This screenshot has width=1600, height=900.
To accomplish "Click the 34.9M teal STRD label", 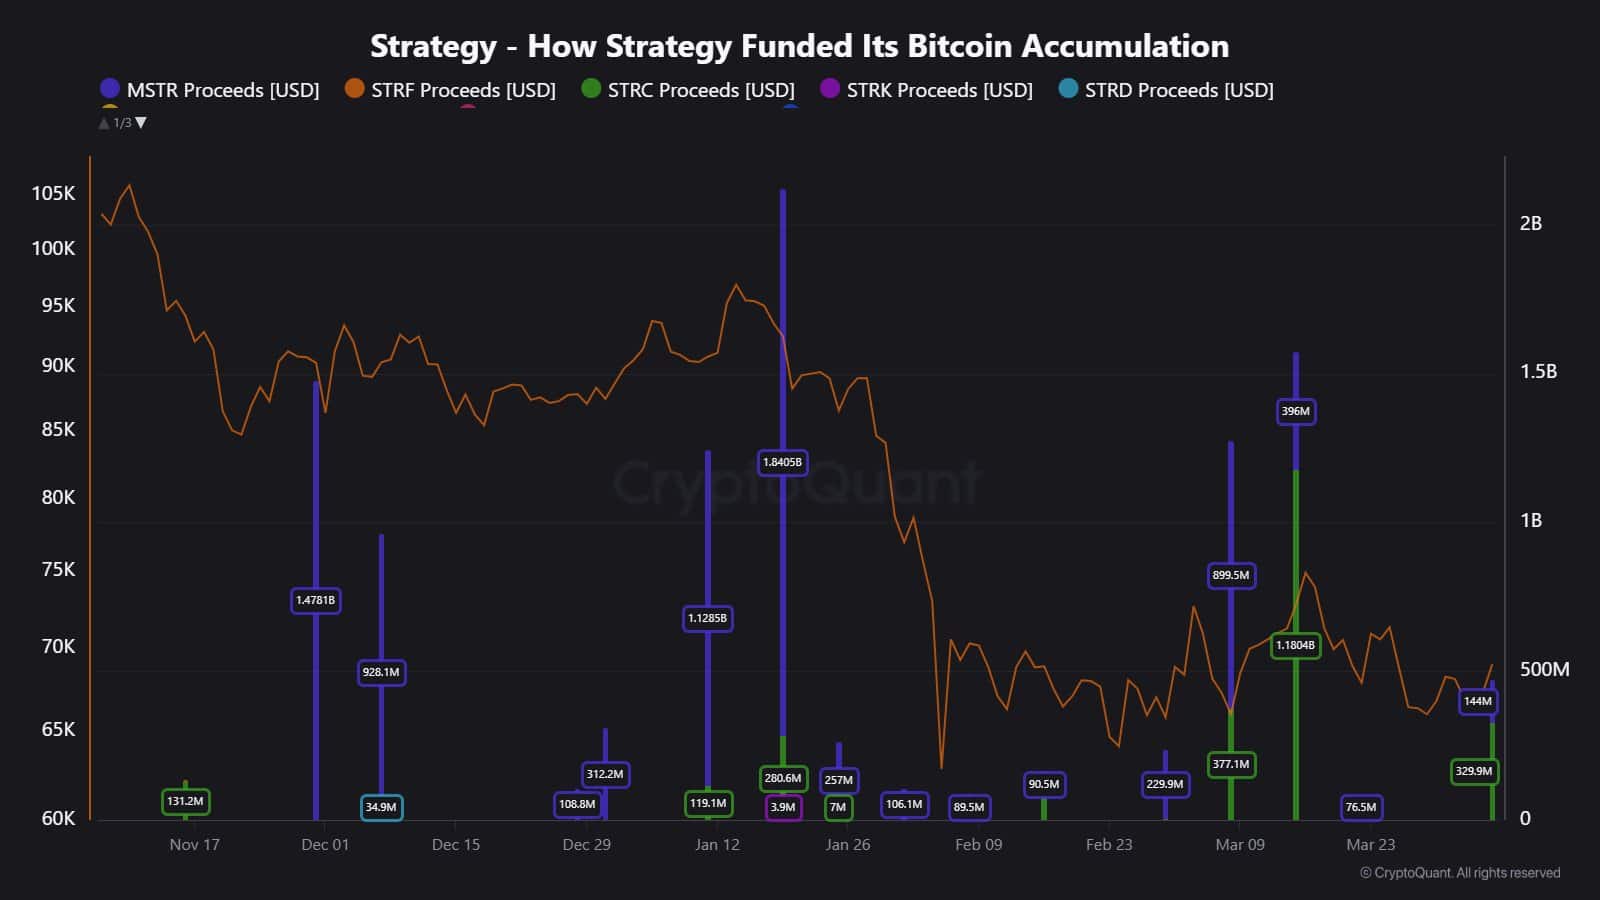I will tap(381, 807).
